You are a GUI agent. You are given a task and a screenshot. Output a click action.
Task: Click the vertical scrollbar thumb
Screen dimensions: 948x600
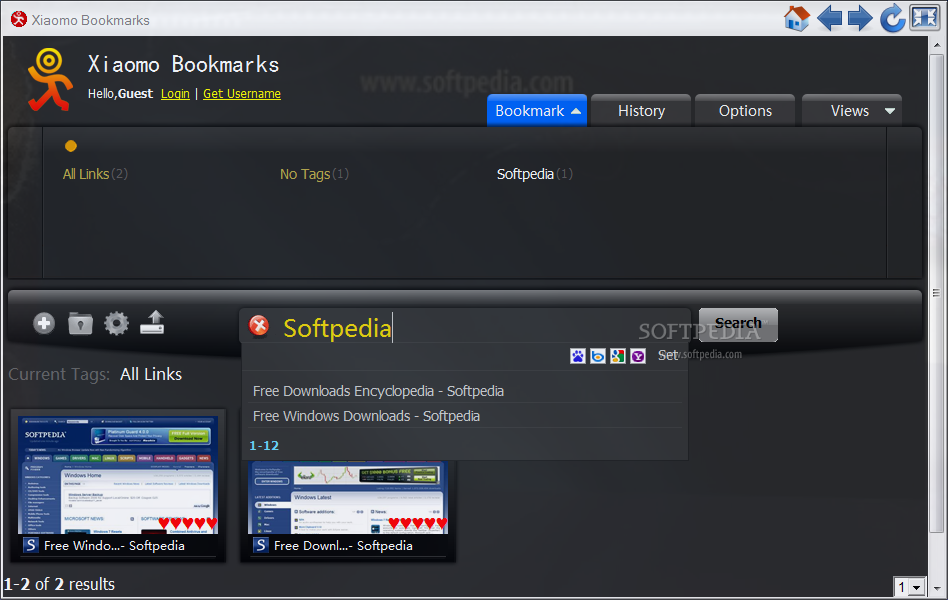[x=937, y=293]
